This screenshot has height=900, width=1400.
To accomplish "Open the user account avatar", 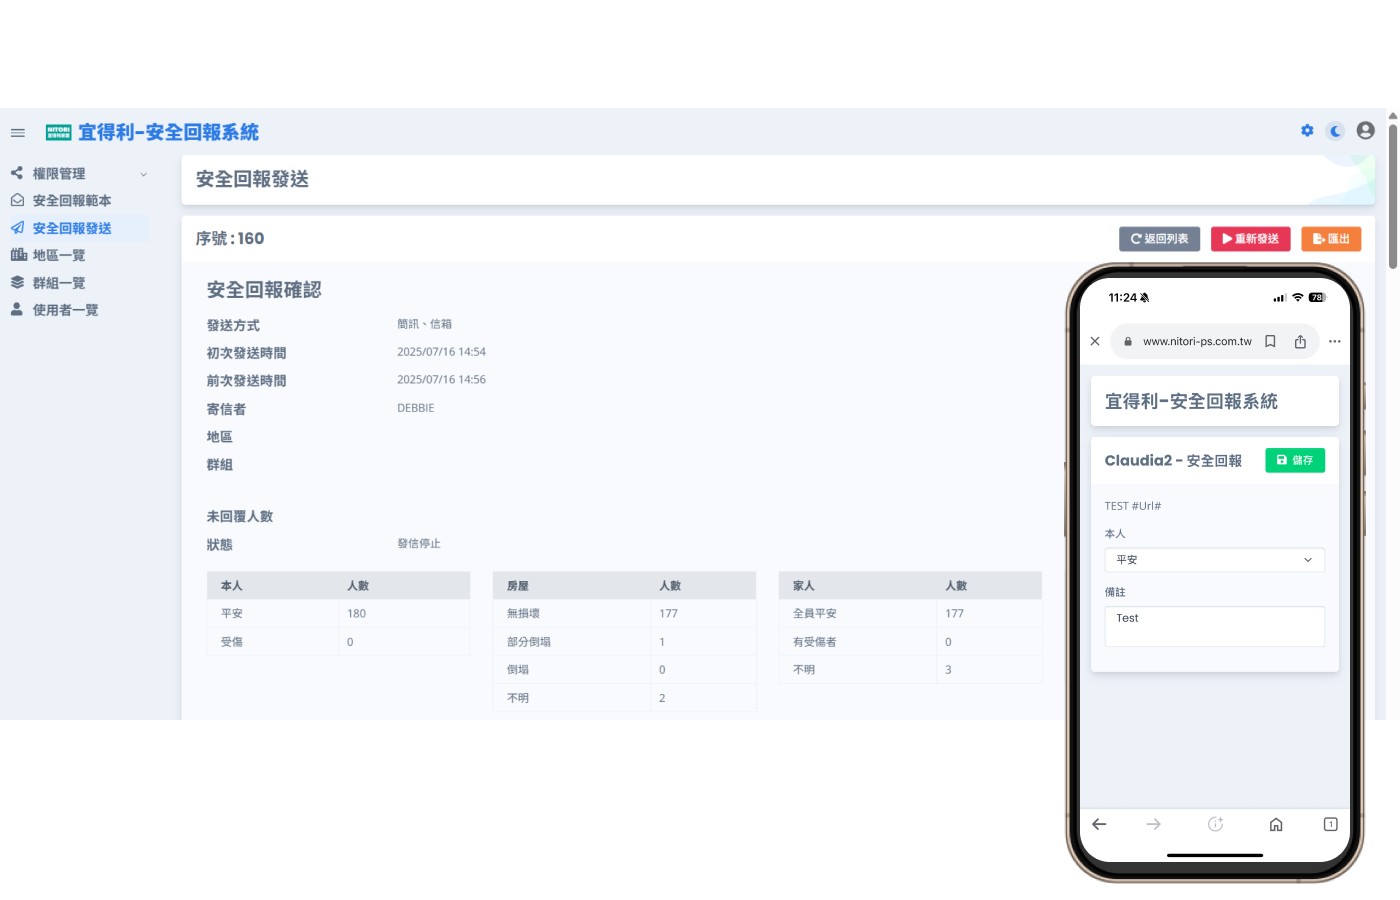I will (1365, 131).
